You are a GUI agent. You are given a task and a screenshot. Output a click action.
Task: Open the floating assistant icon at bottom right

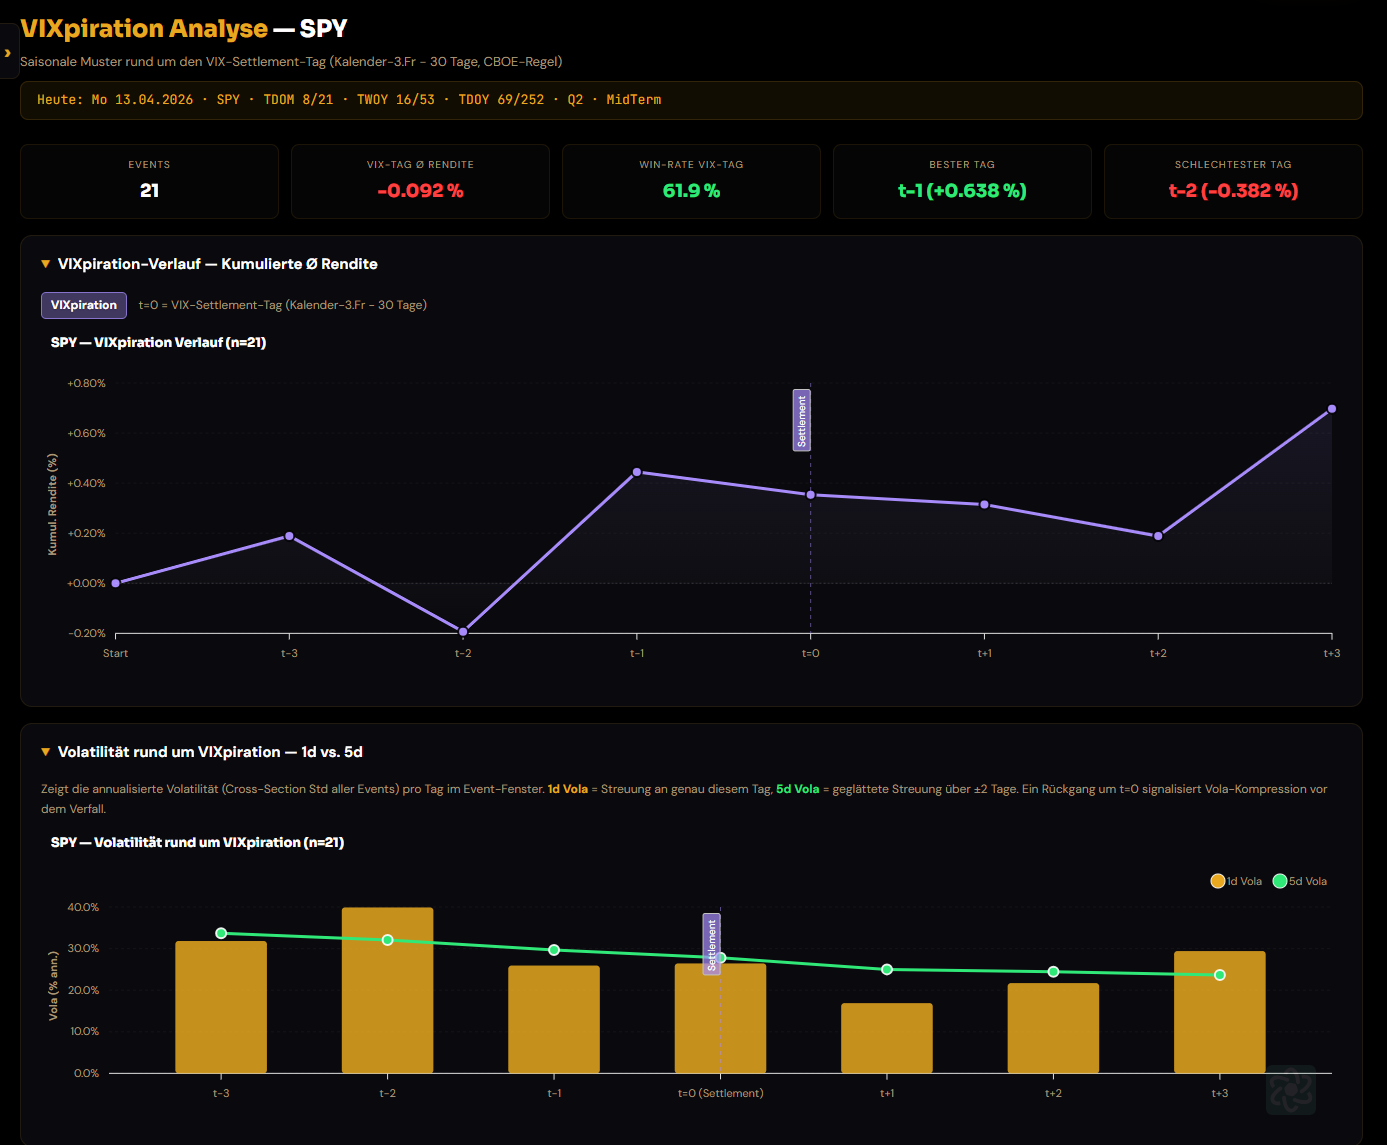coord(1290,1090)
